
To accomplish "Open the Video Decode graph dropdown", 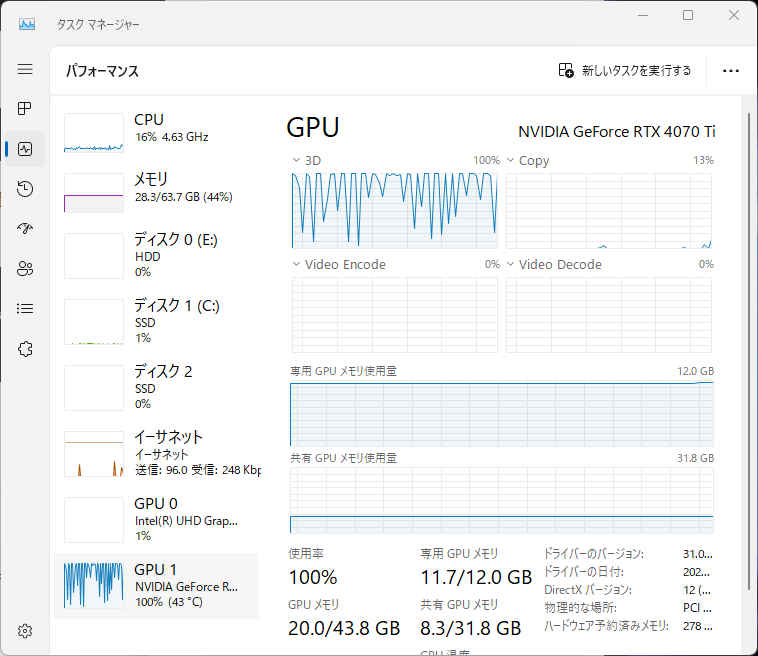I will pyautogui.click(x=511, y=265).
